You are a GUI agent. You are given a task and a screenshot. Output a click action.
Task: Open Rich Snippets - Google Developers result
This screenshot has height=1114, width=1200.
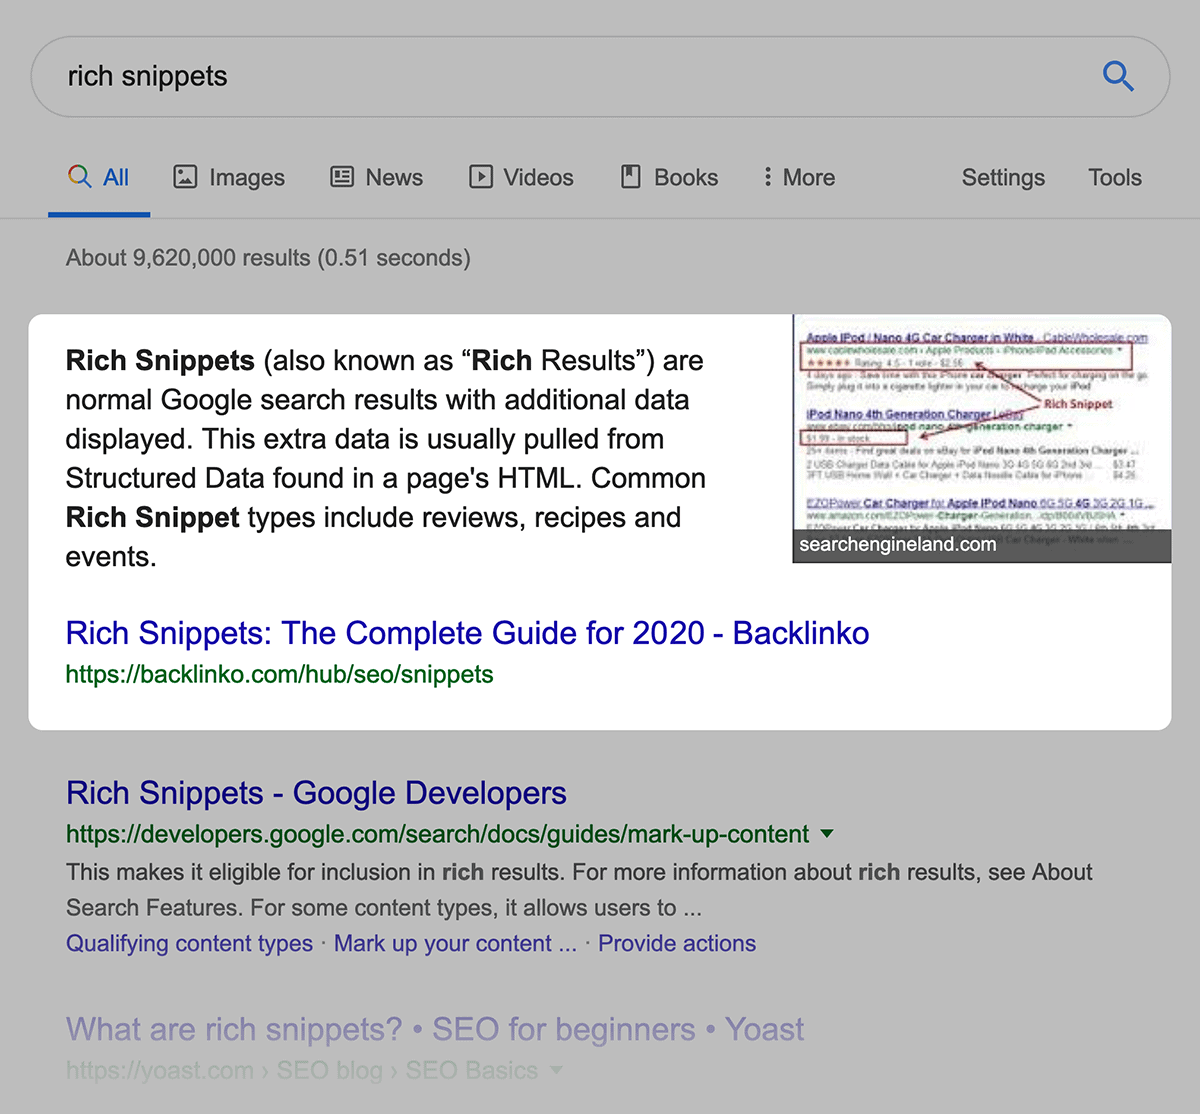tap(316, 793)
